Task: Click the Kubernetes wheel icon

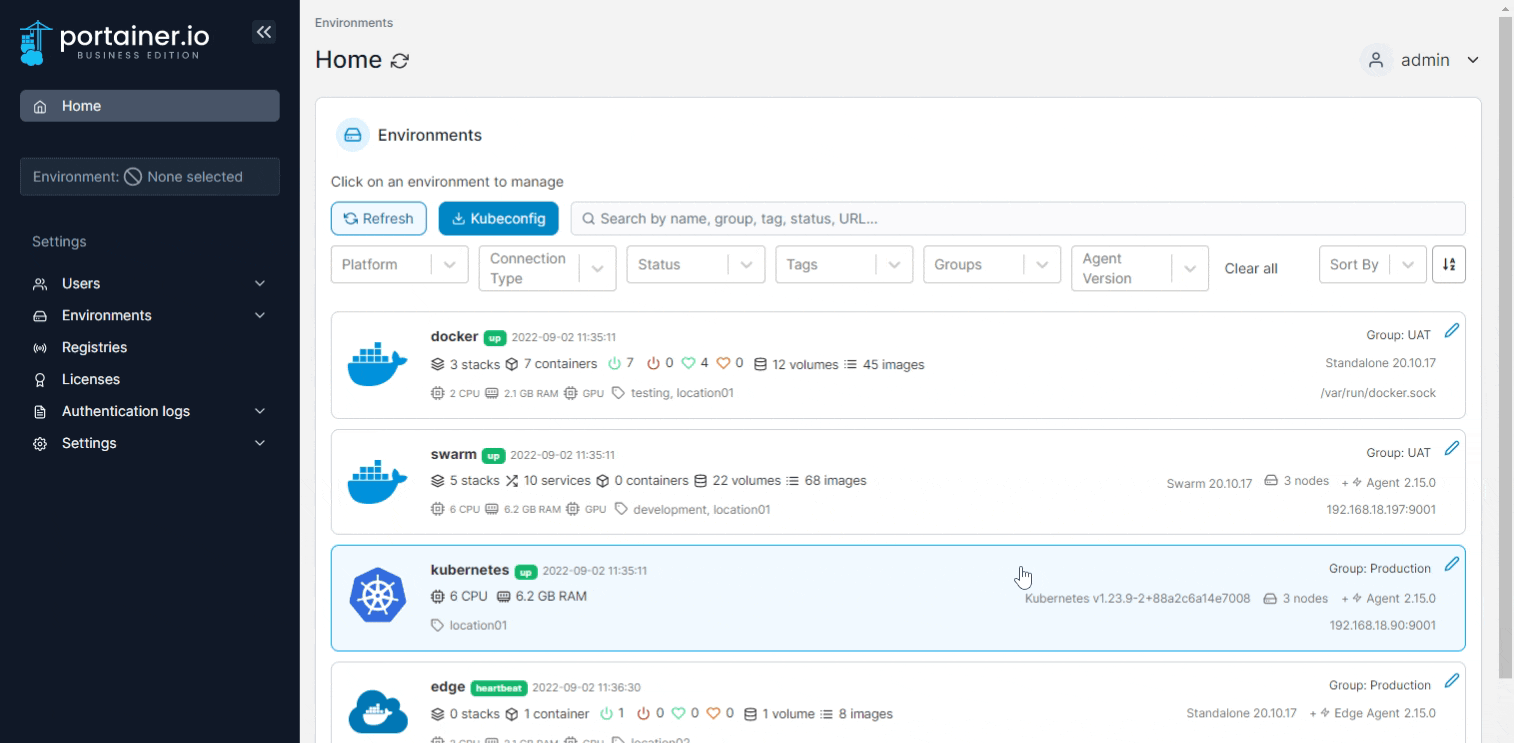Action: (378, 596)
